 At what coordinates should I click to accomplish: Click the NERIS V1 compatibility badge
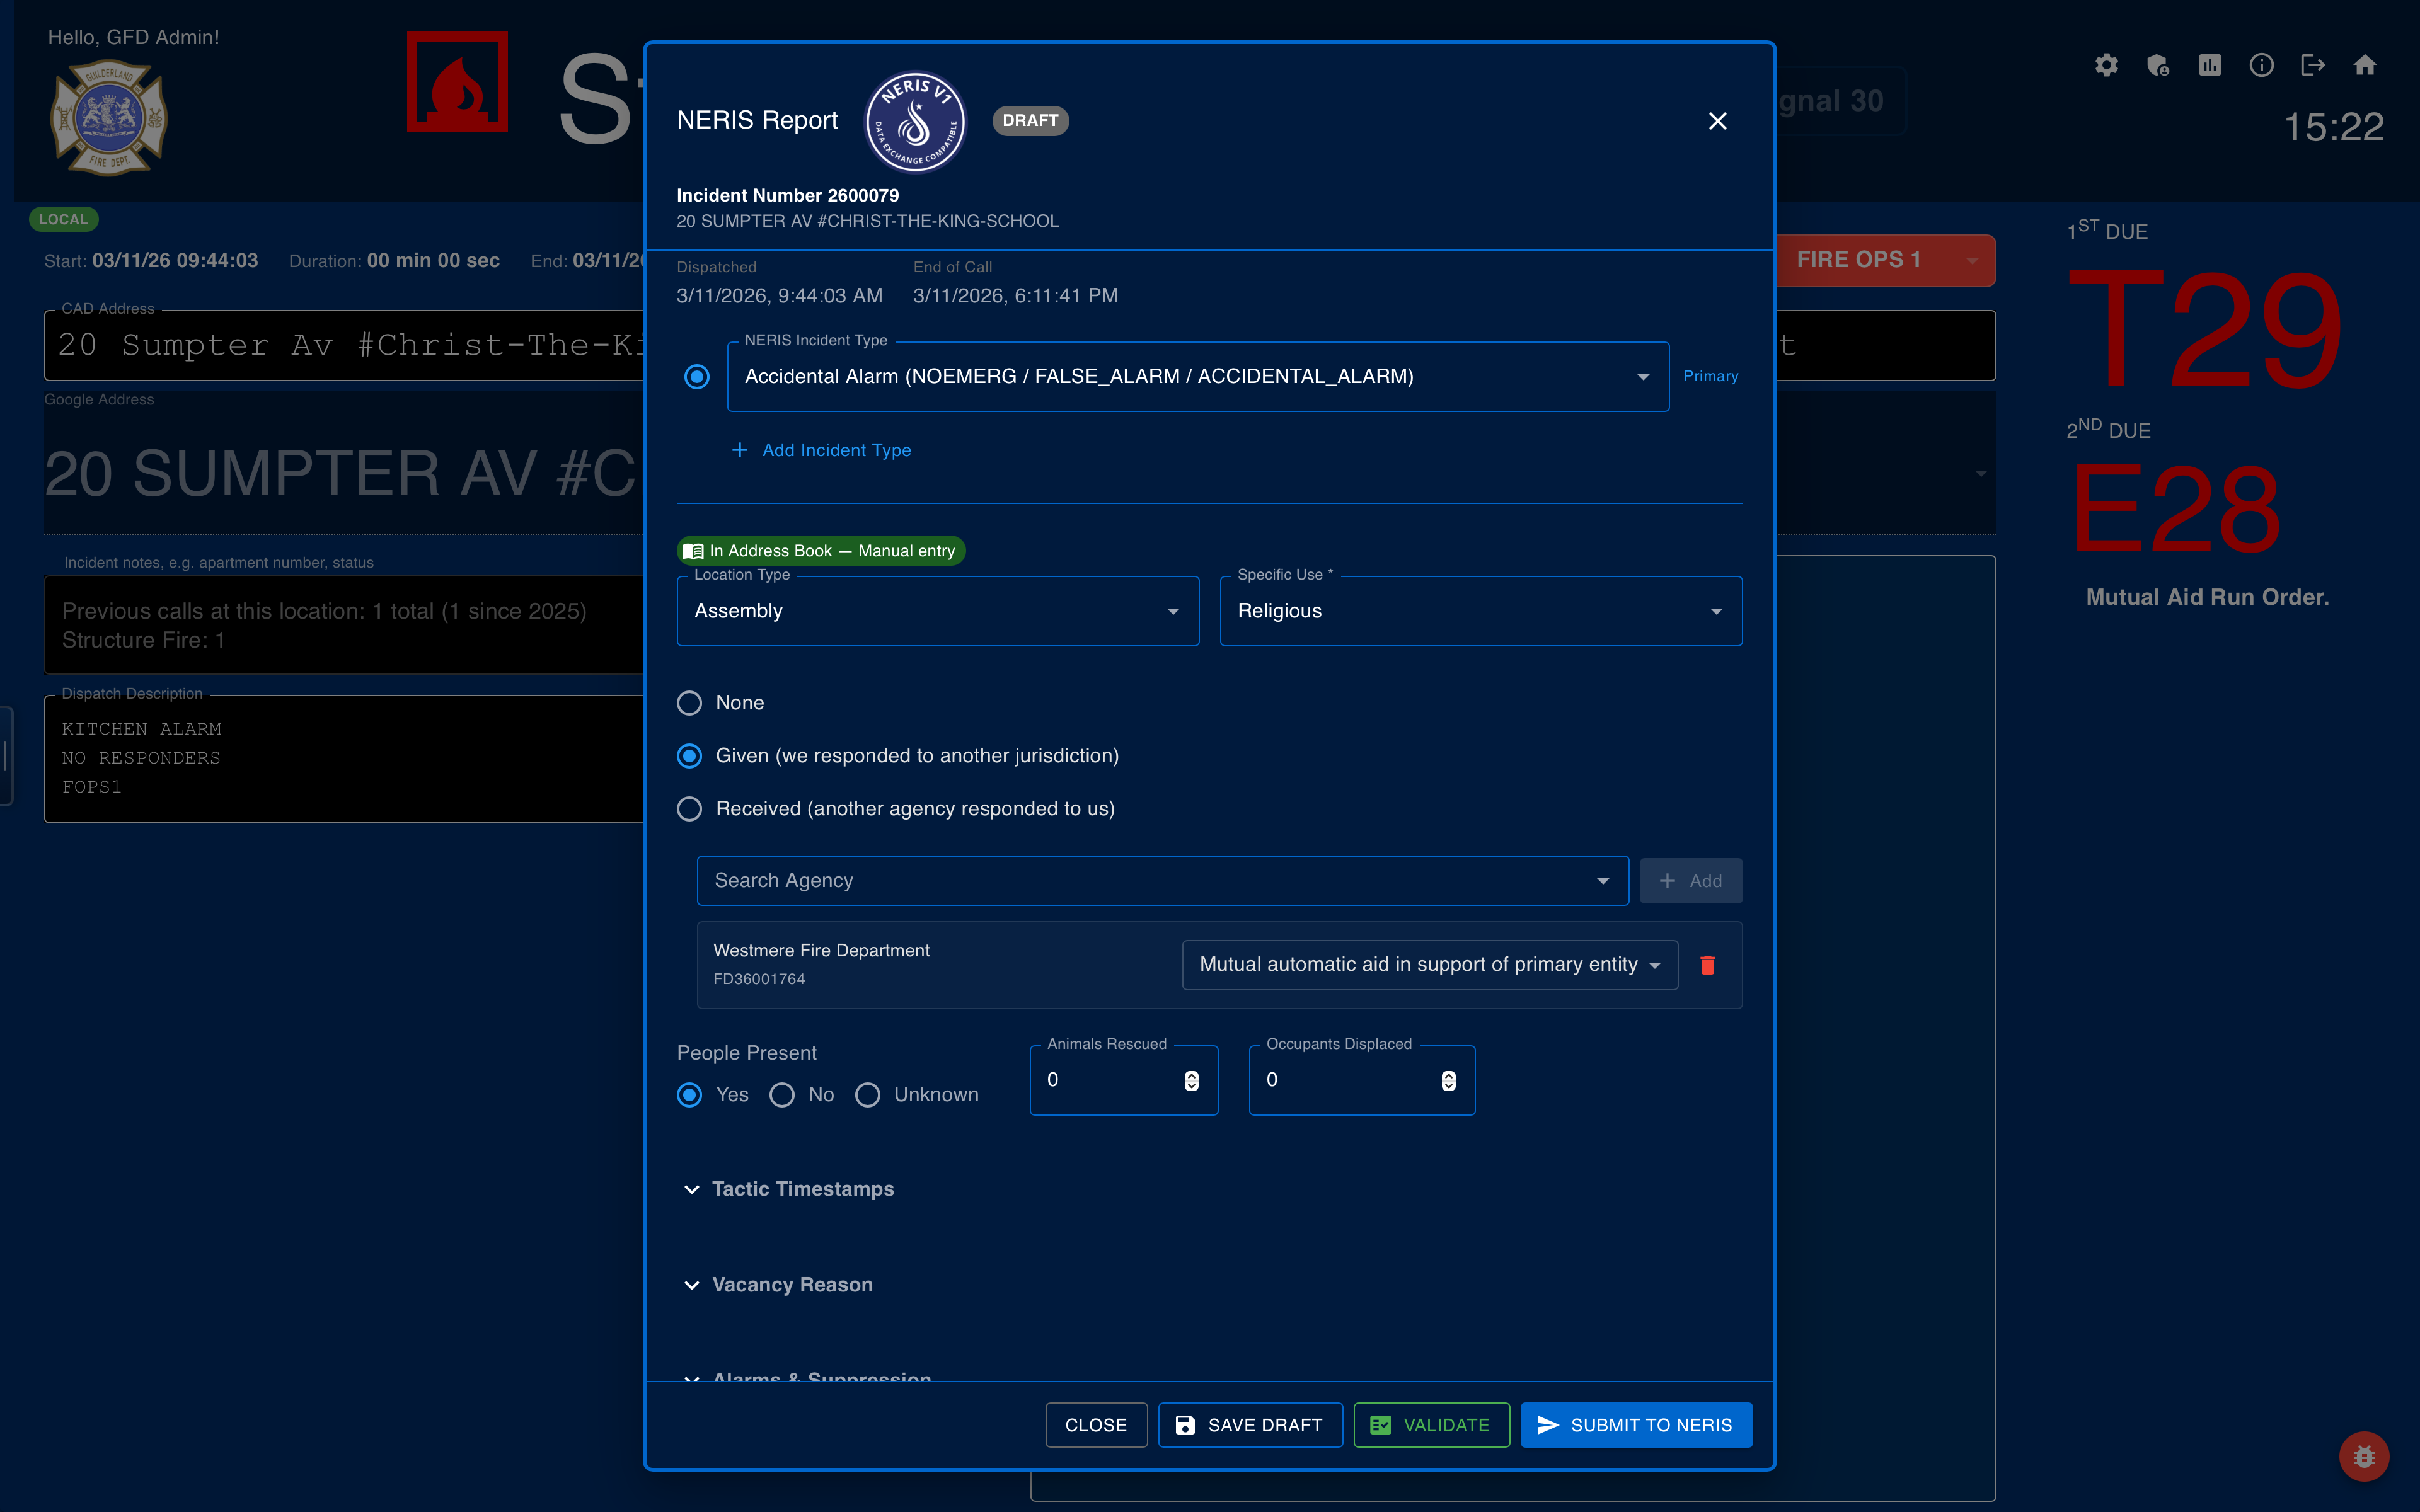pos(915,122)
